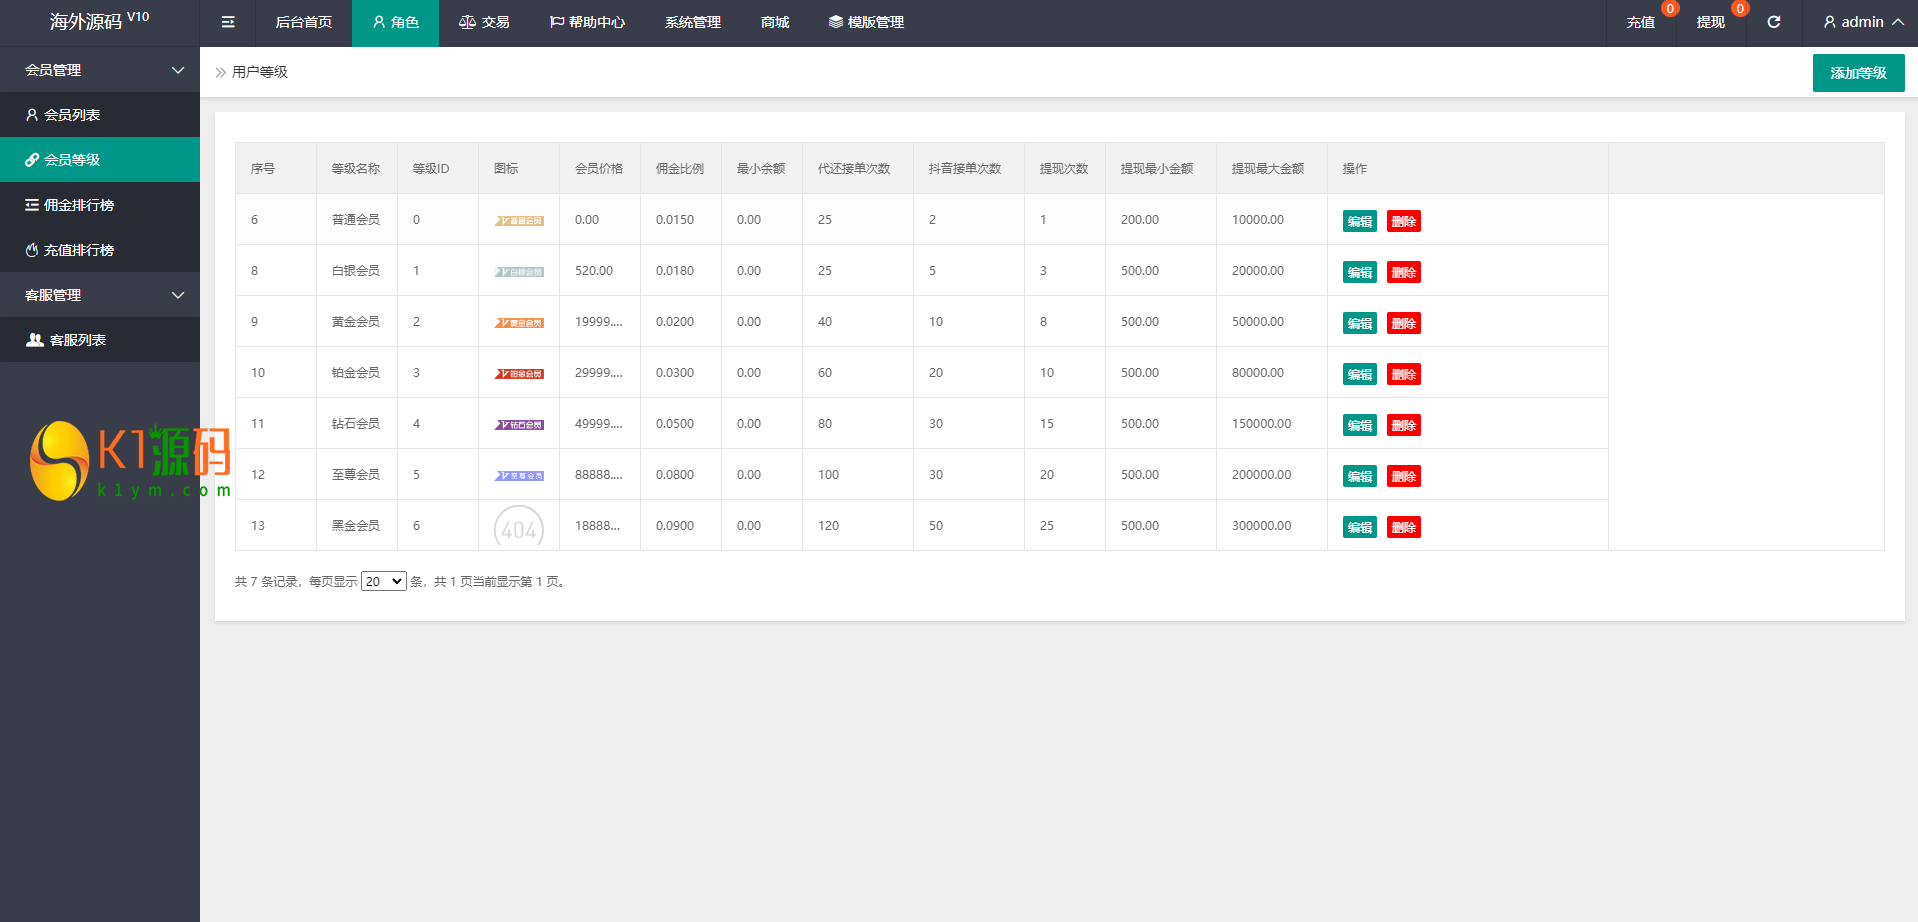Click the 黄金会员 level badge image

519,323
